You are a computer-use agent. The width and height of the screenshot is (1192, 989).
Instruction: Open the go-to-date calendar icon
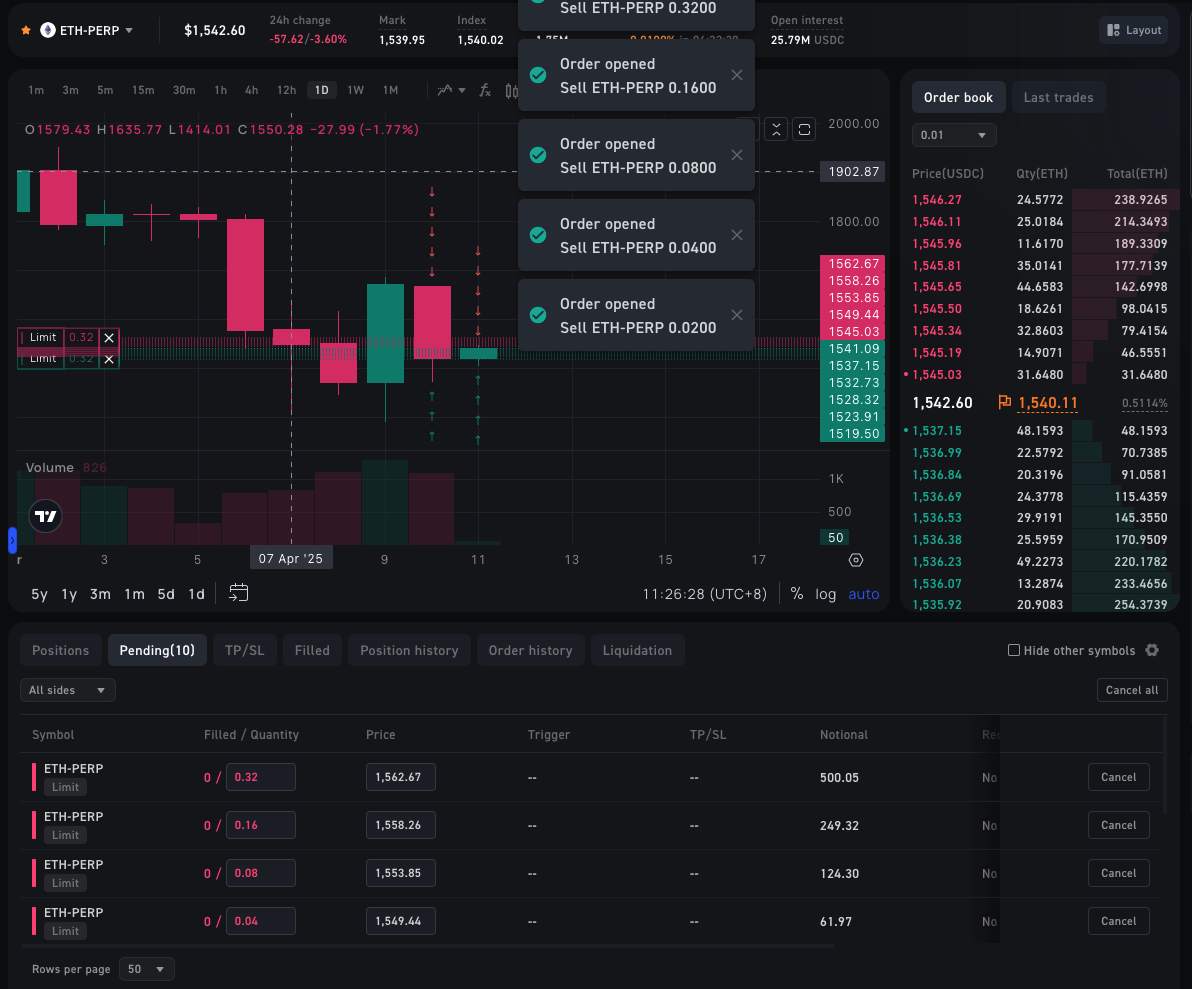click(239, 593)
